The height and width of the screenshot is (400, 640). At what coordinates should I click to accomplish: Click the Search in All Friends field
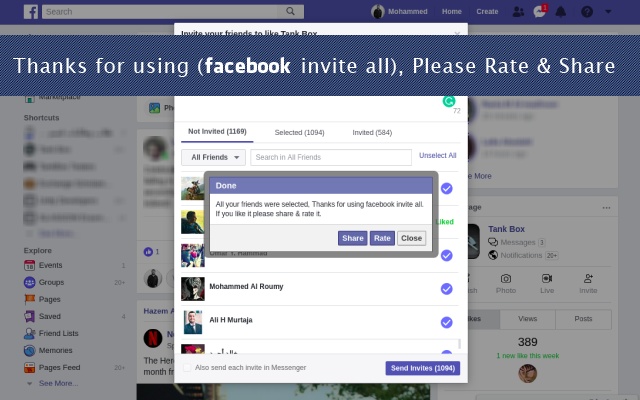(331, 158)
